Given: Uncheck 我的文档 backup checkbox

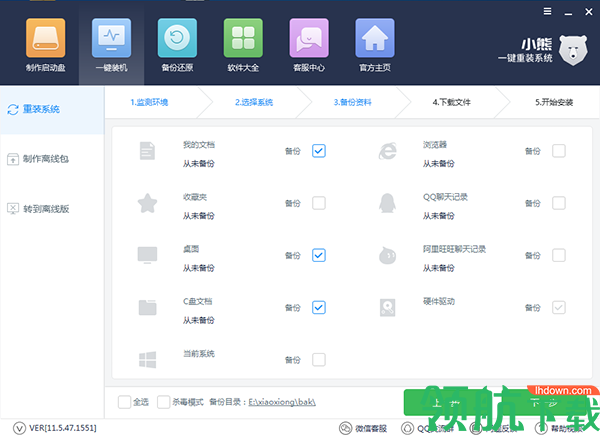Looking at the screenshot, I should 319,151.
